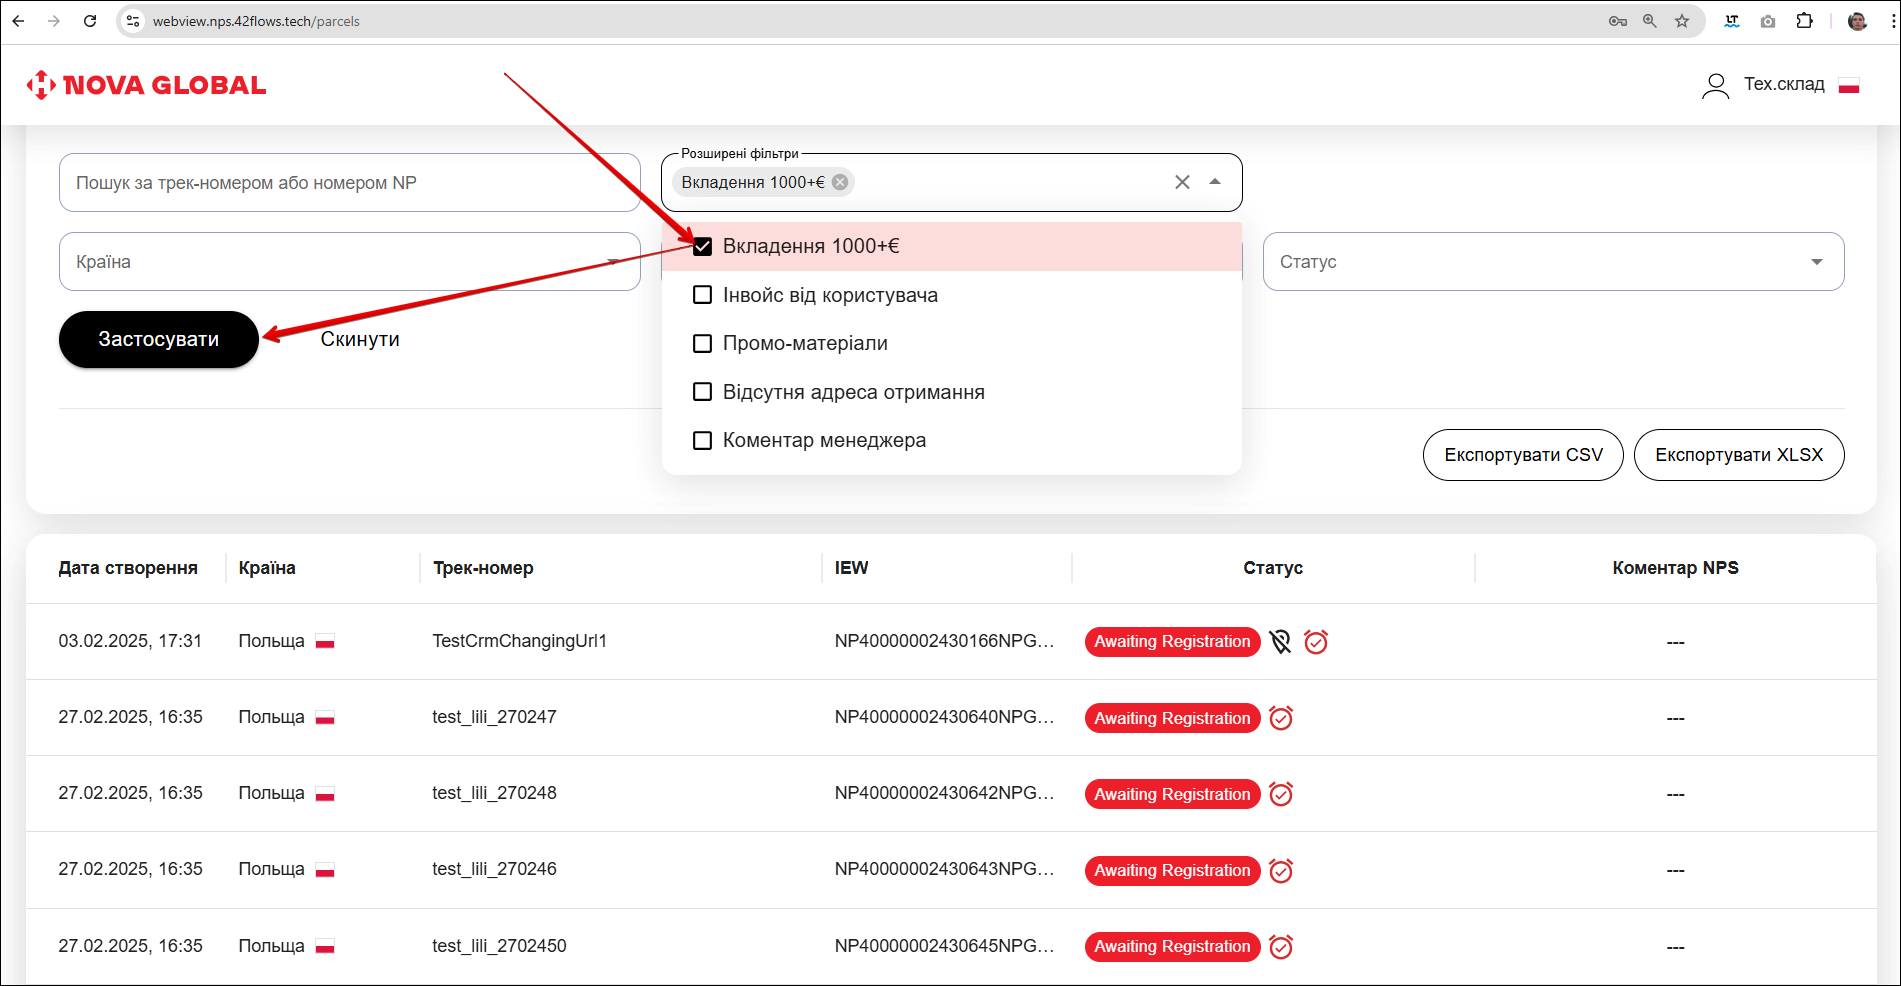The height and width of the screenshot is (986, 1901).
Task: Bookmark this page with the star icon
Action: 1682,21
